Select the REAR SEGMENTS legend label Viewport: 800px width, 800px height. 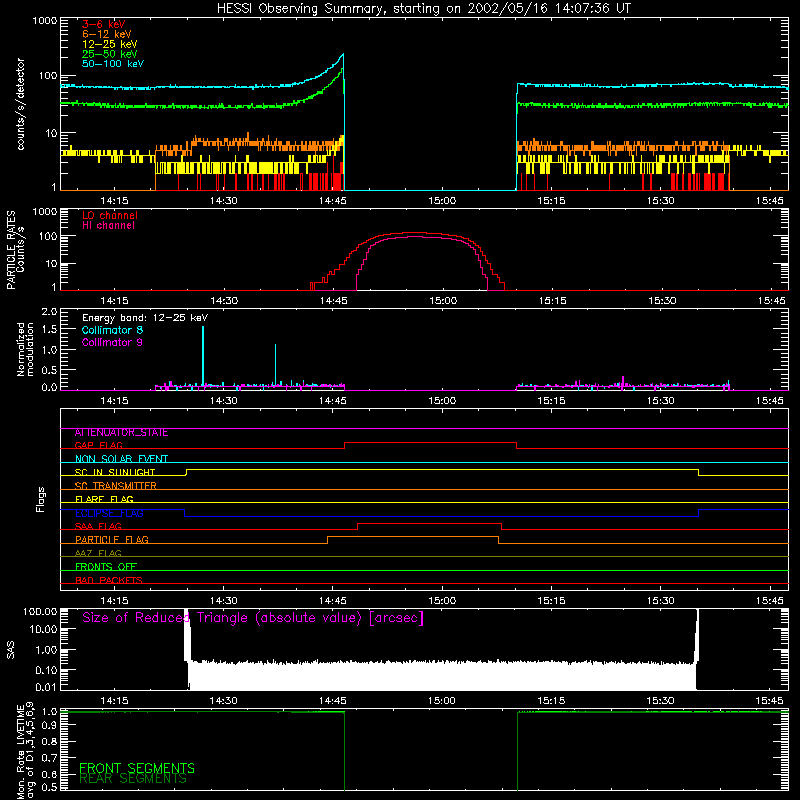coord(133,779)
